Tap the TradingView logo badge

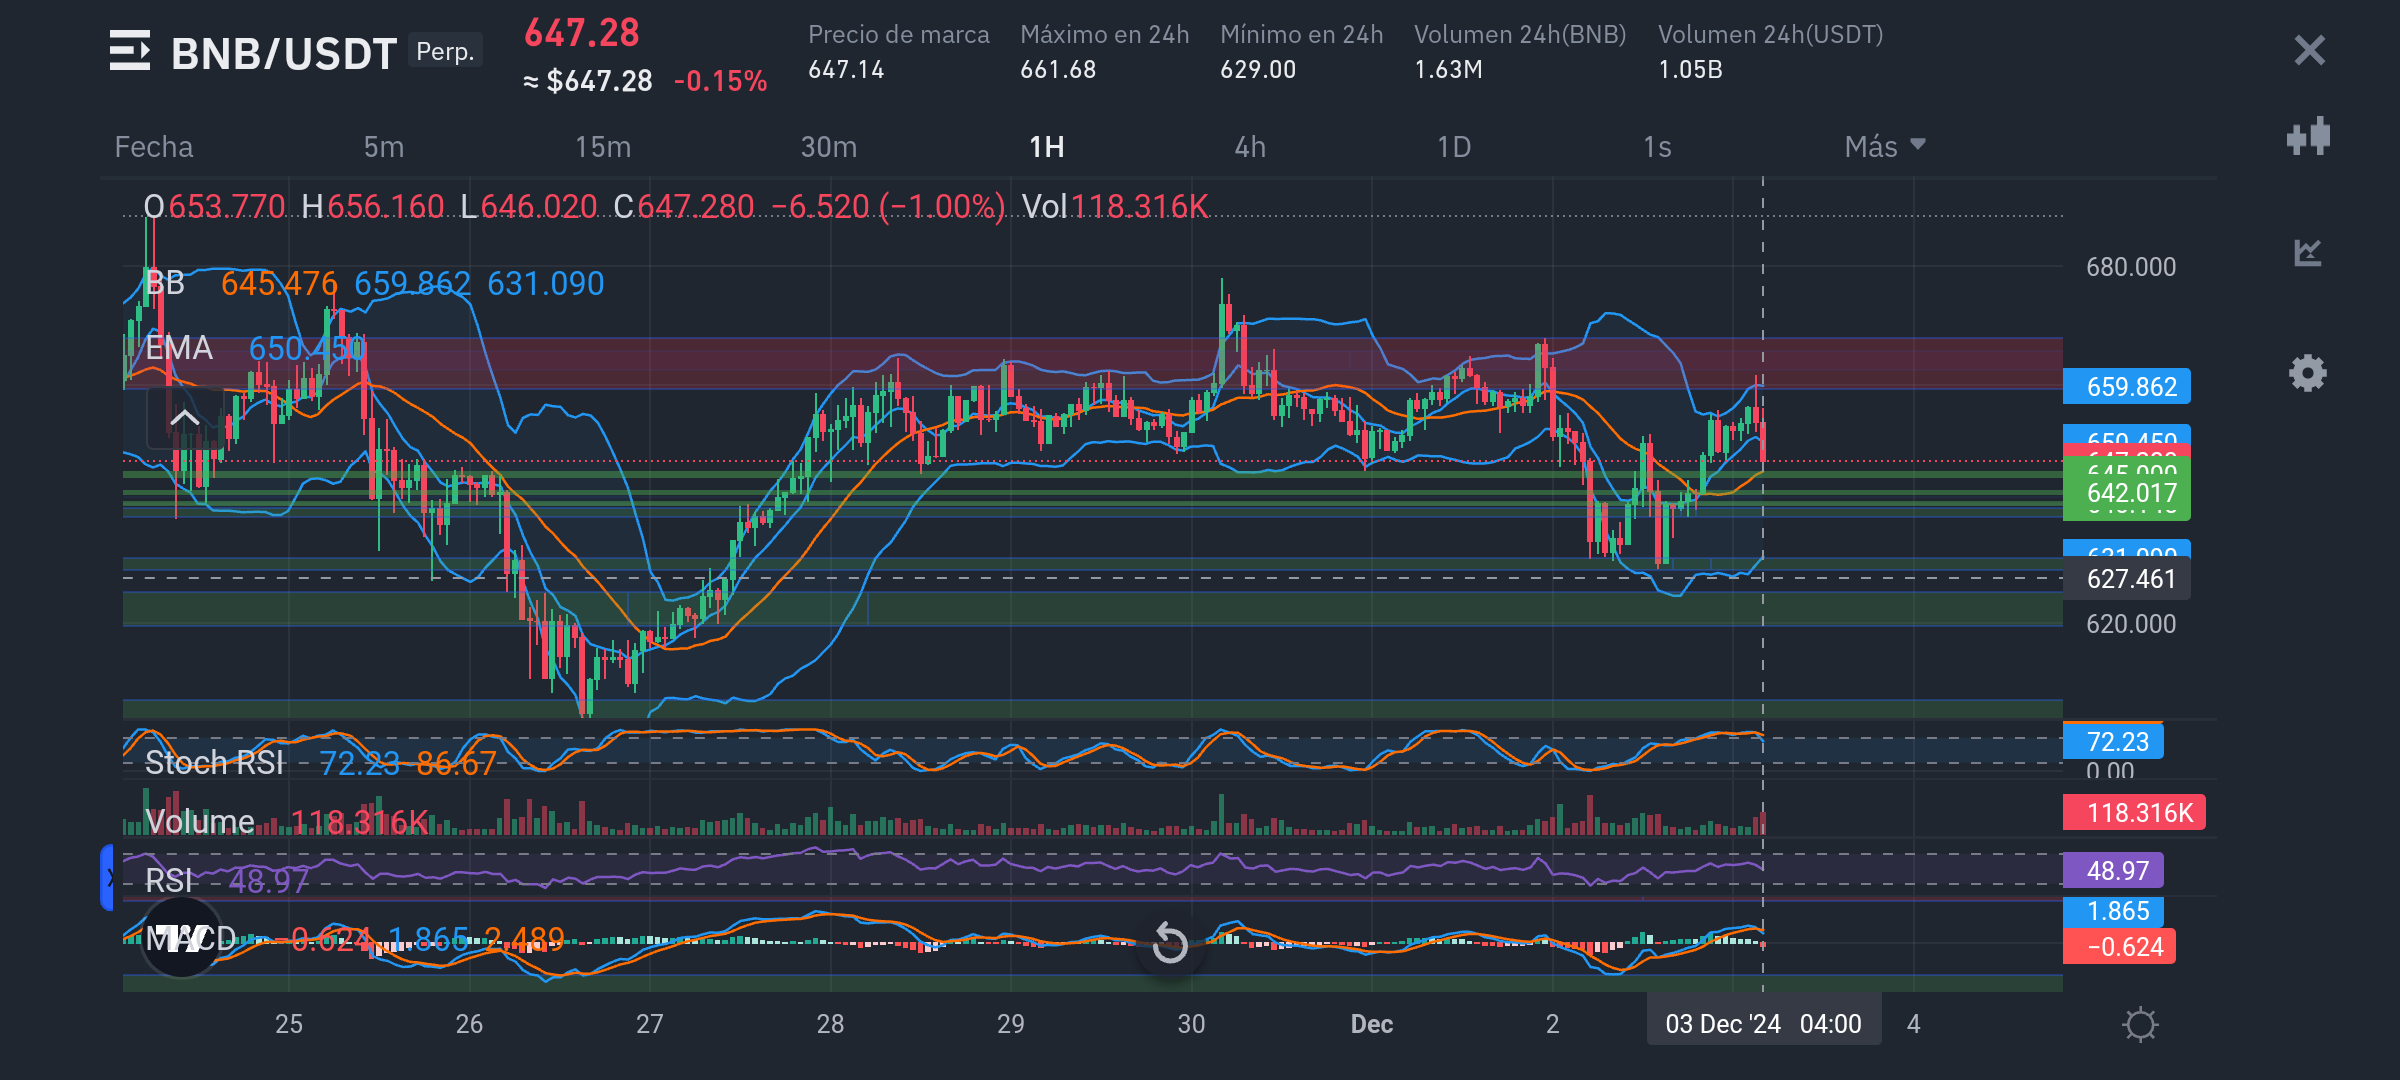click(x=181, y=938)
